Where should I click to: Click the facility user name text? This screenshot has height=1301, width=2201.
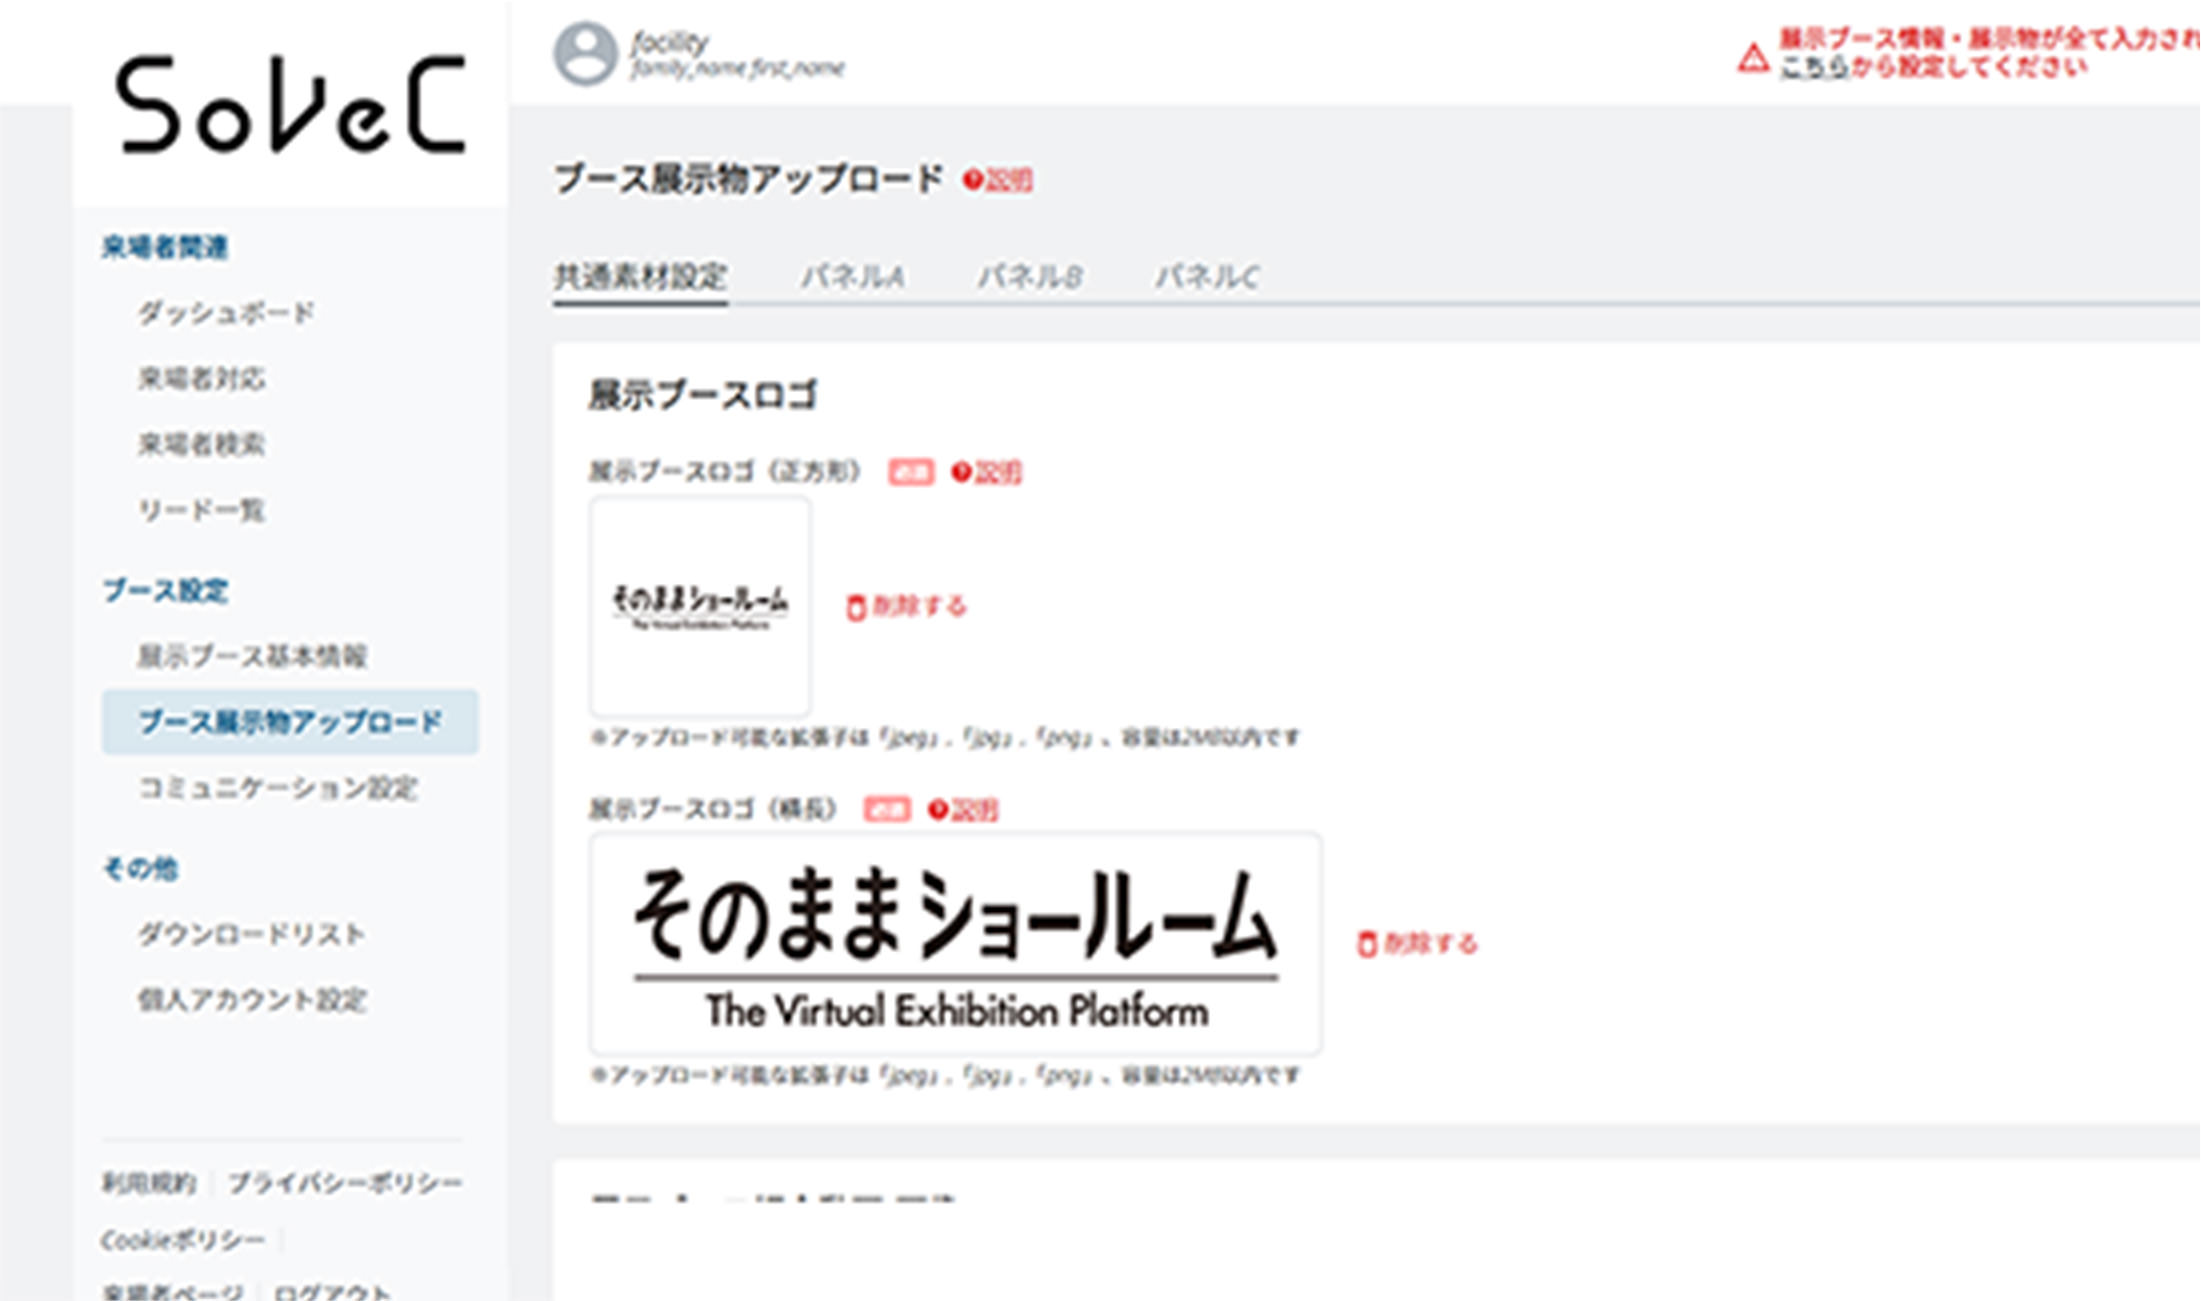pyautogui.click(x=669, y=42)
